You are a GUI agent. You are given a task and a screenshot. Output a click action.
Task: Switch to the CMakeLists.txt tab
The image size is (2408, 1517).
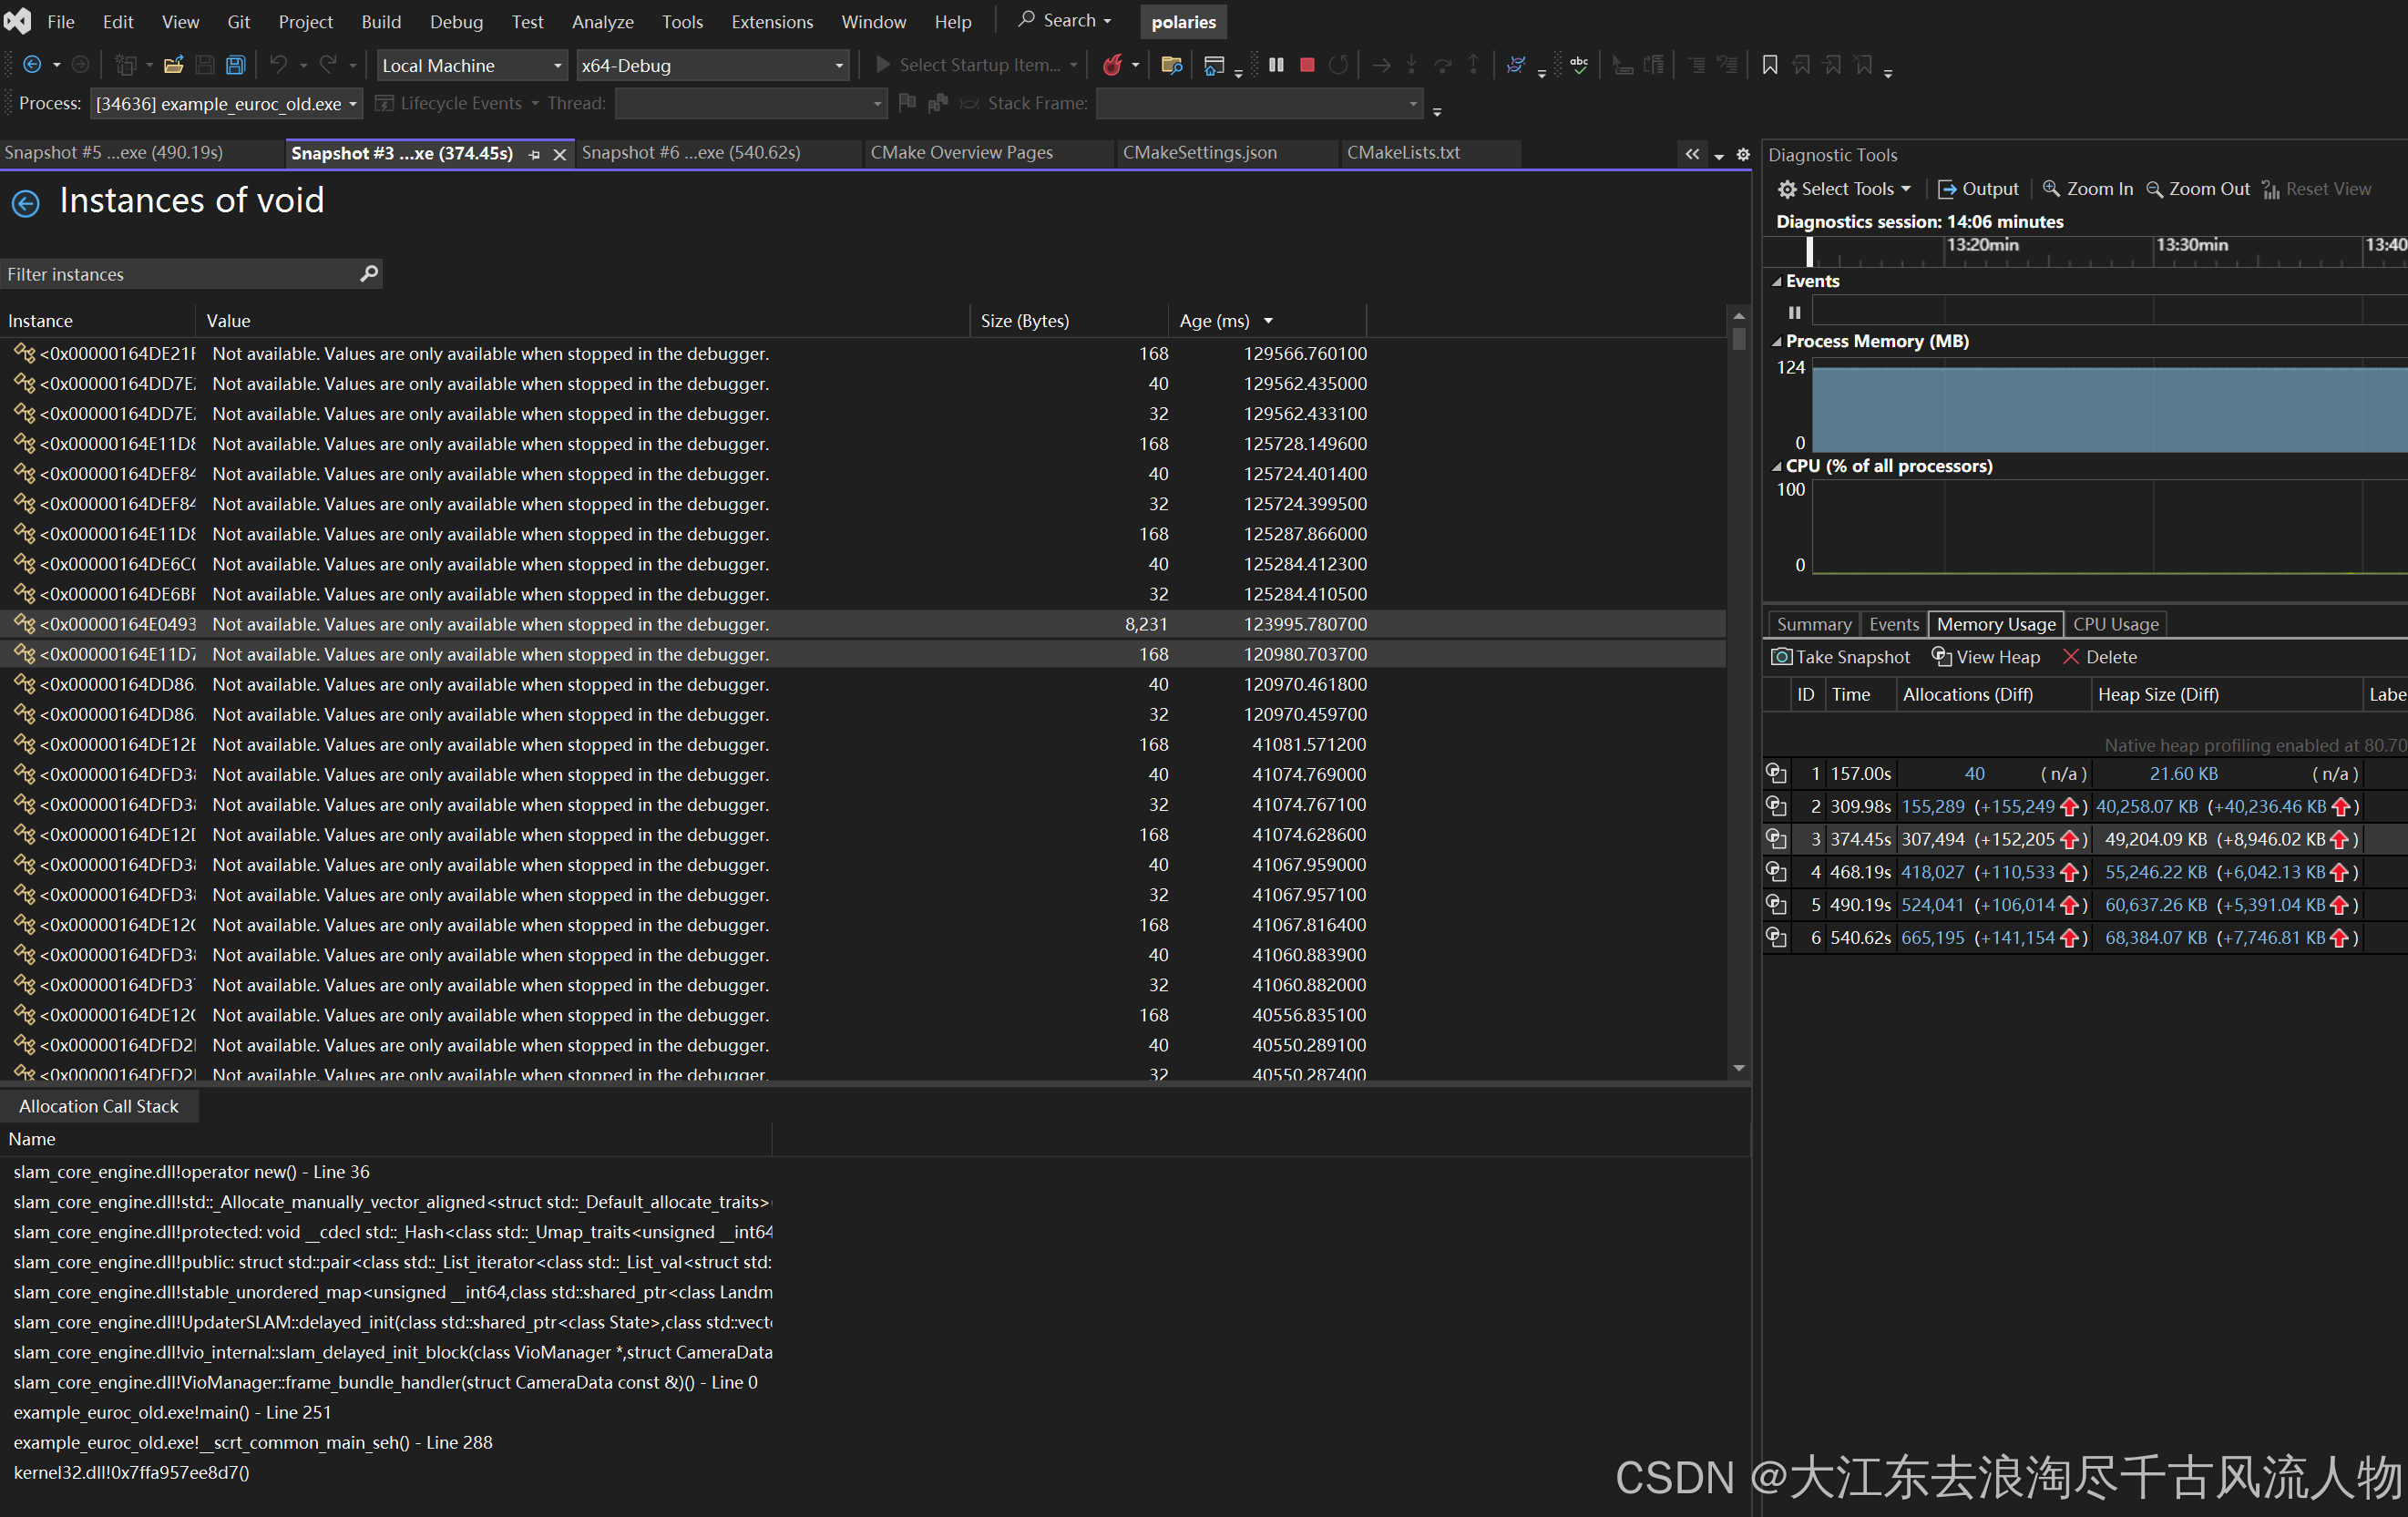click(1402, 152)
